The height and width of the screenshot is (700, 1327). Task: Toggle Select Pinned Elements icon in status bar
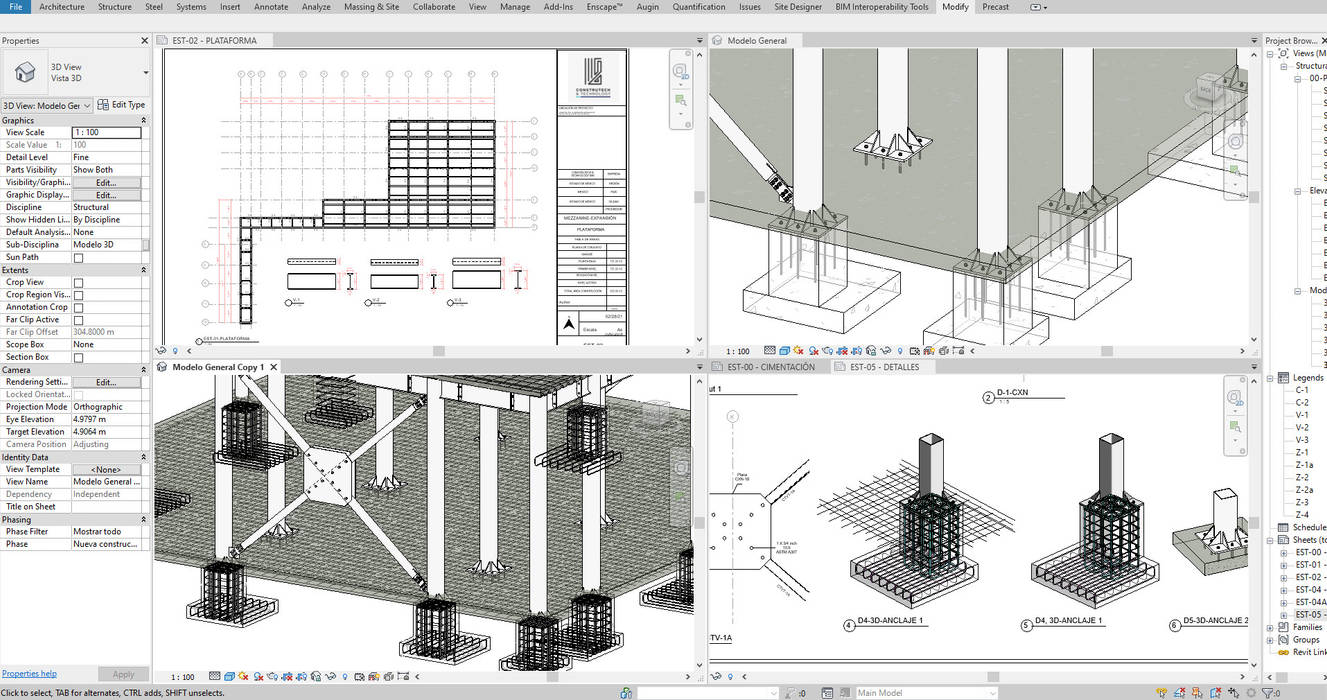pos(1197,692)
